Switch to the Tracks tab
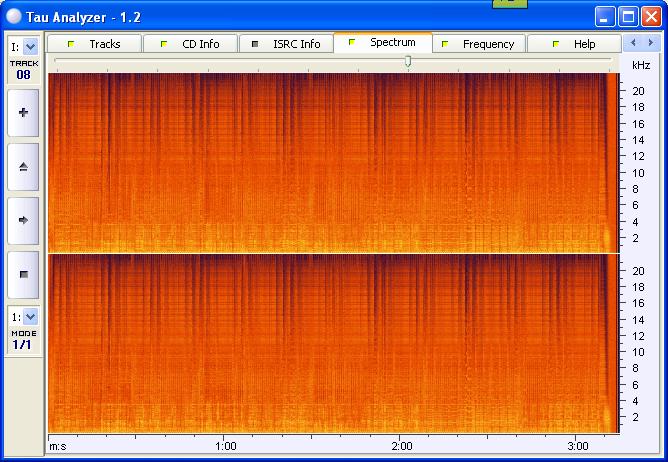The height and width of the screenshot is (462, 668). pos(94,44)
